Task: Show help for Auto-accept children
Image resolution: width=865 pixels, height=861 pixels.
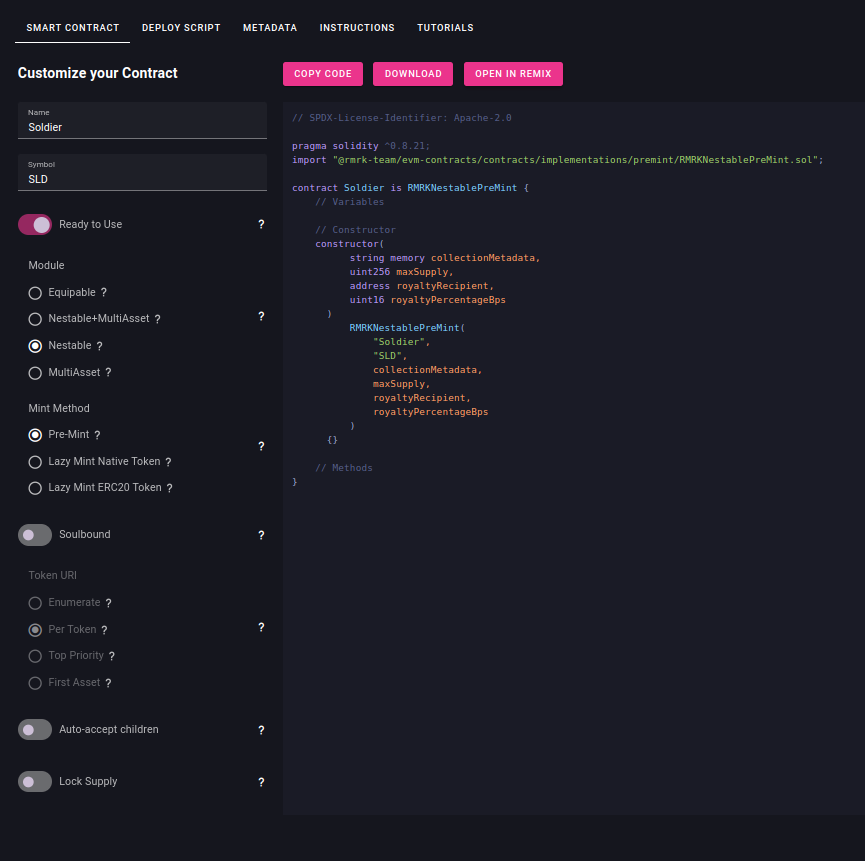Action: point(261,730)
